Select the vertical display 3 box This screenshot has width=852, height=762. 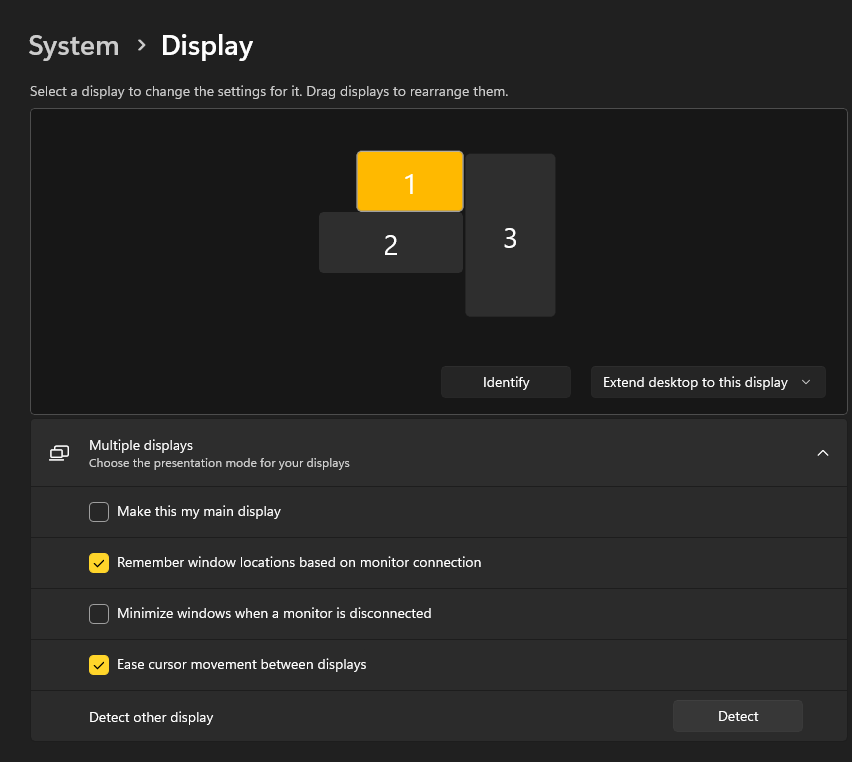click(x=510, y=237)
